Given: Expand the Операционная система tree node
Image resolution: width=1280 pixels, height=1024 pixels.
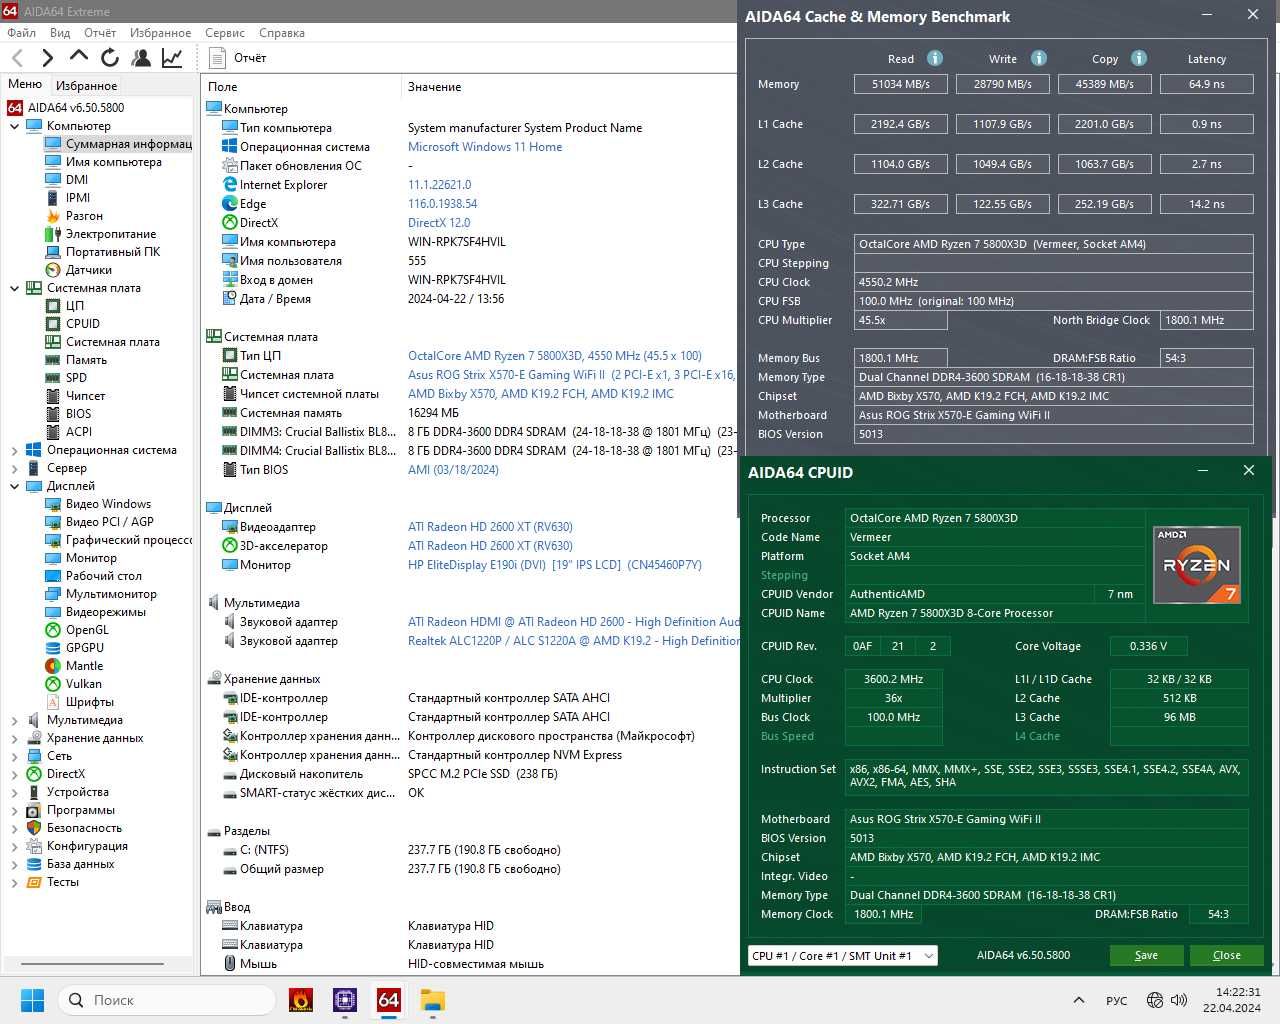Looking at the screenshot, I should coord(14,450).
